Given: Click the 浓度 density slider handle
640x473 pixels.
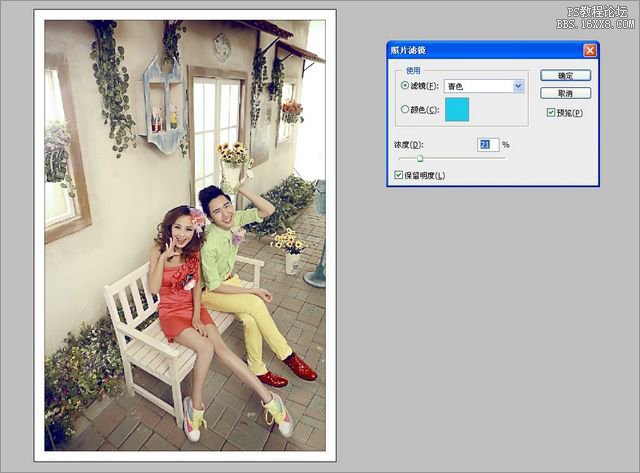Looking at the screenshot, I should [420, 158].
